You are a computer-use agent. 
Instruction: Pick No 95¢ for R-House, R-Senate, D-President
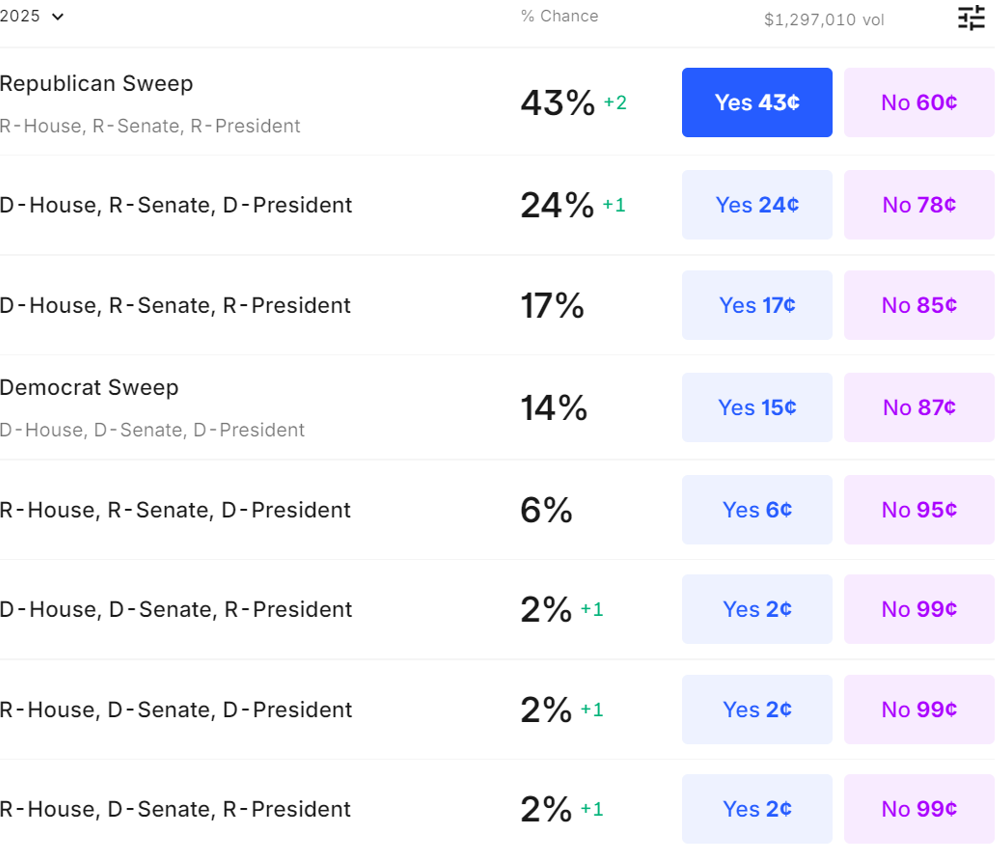[x=919, y=510]
